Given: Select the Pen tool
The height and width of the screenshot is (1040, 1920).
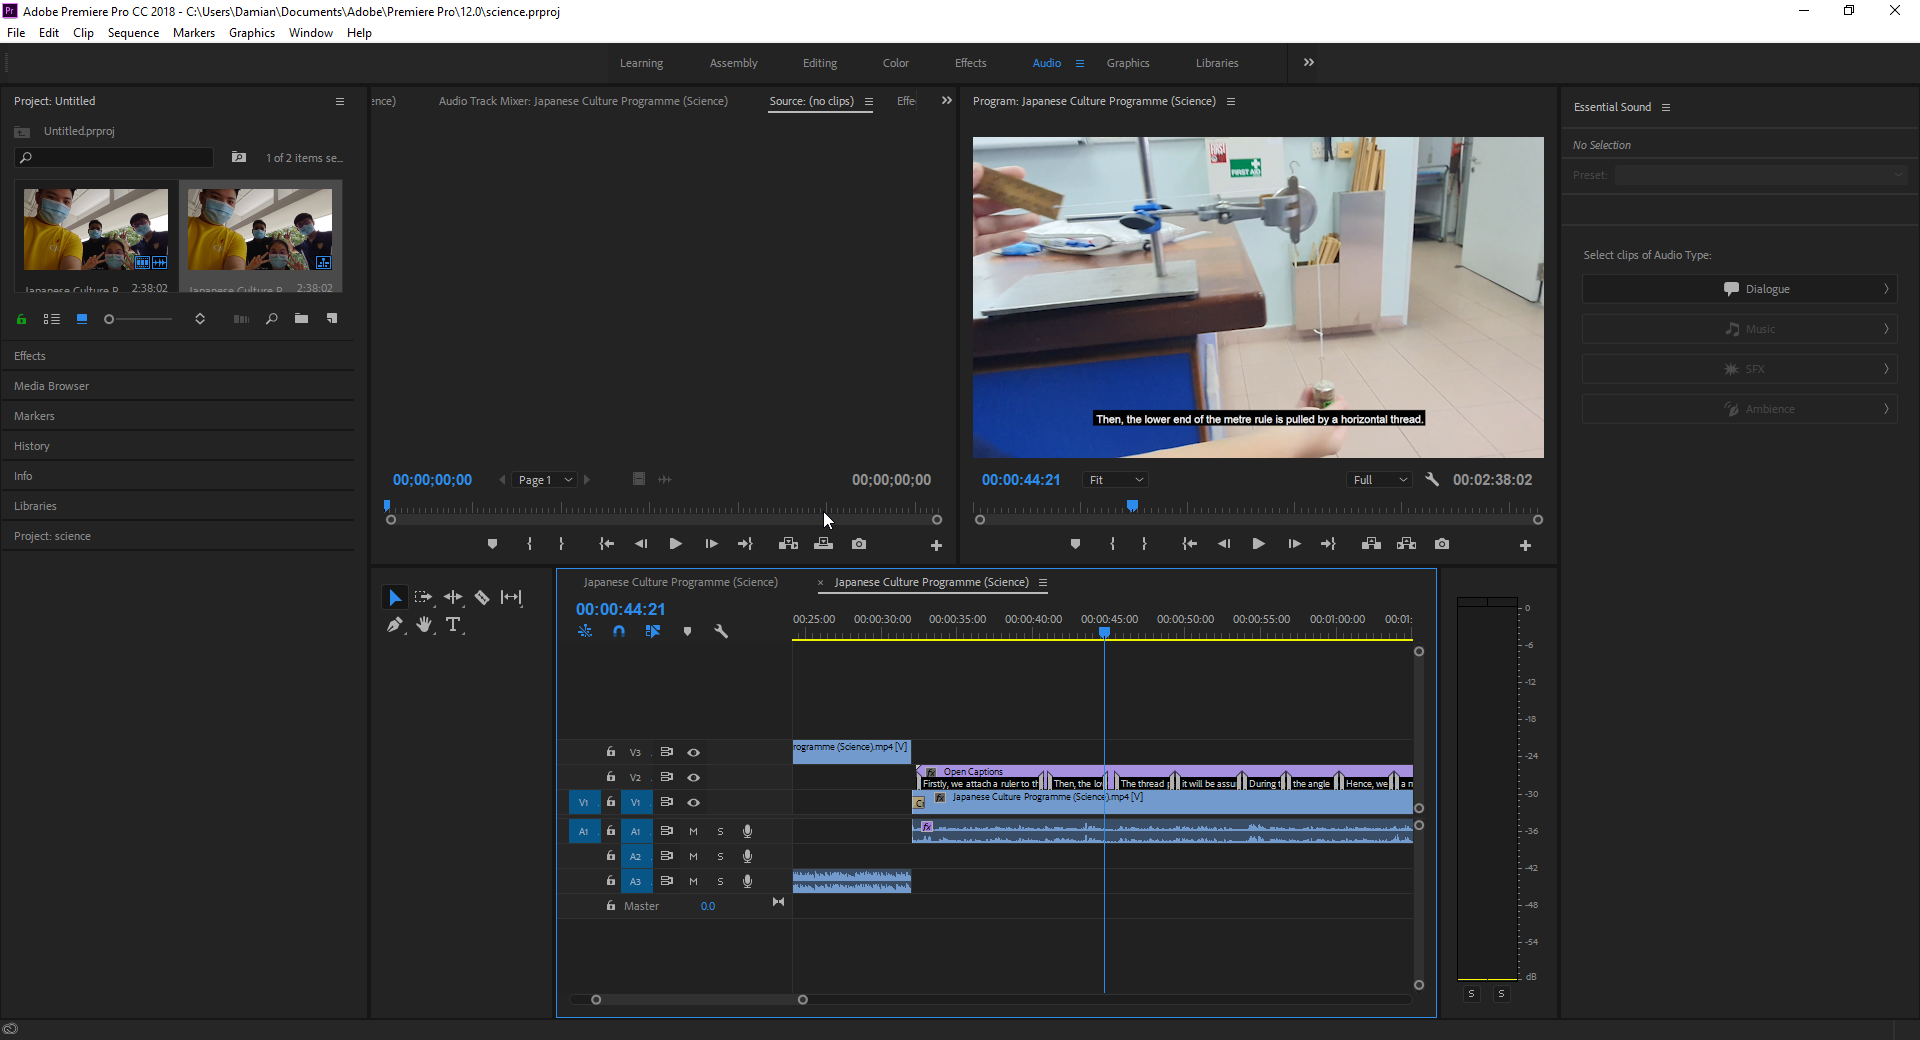Looking at the screenshot, I should point(394,625).
